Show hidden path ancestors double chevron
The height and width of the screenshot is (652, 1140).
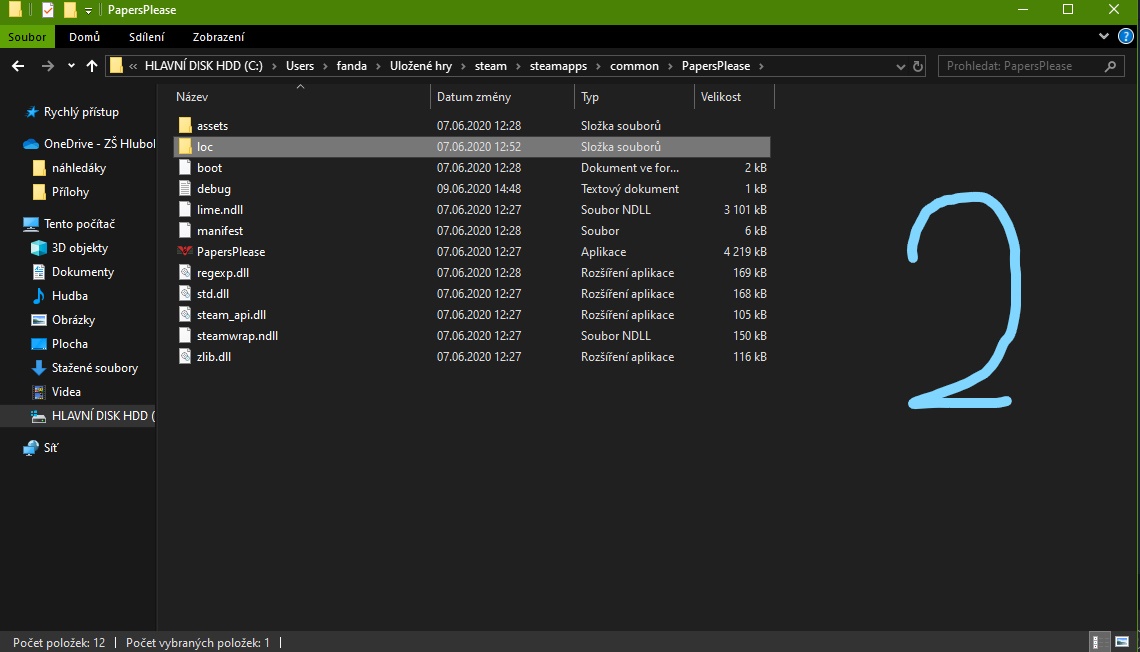pos(133,66)
